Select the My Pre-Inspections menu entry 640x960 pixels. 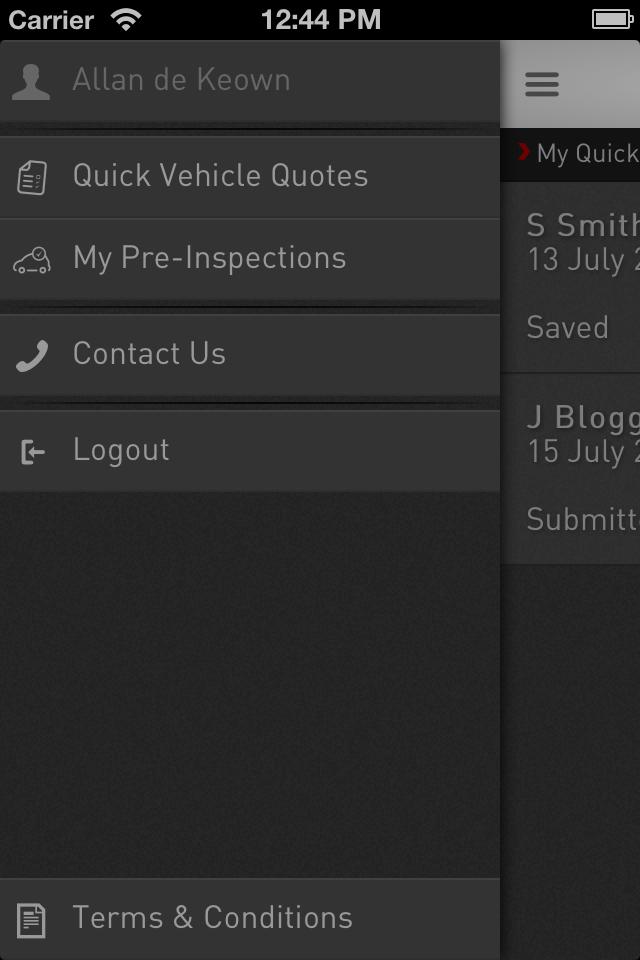(208, 259)
